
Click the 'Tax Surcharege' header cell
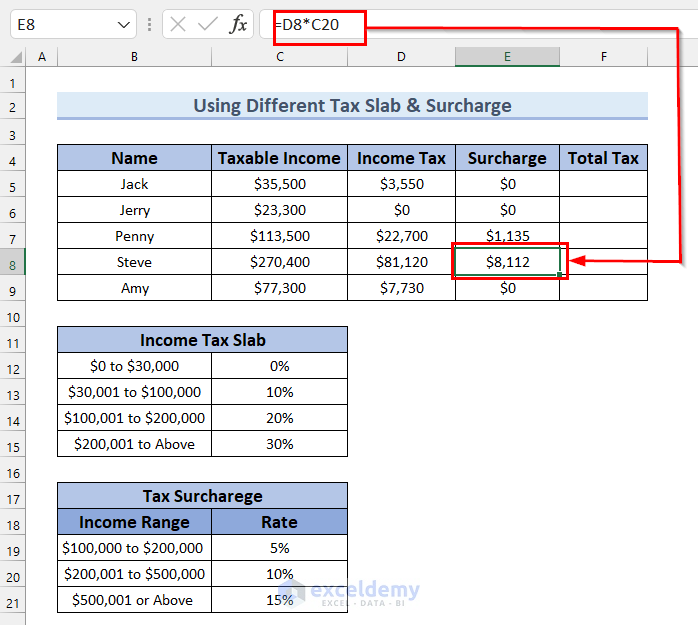coord(203,495)
